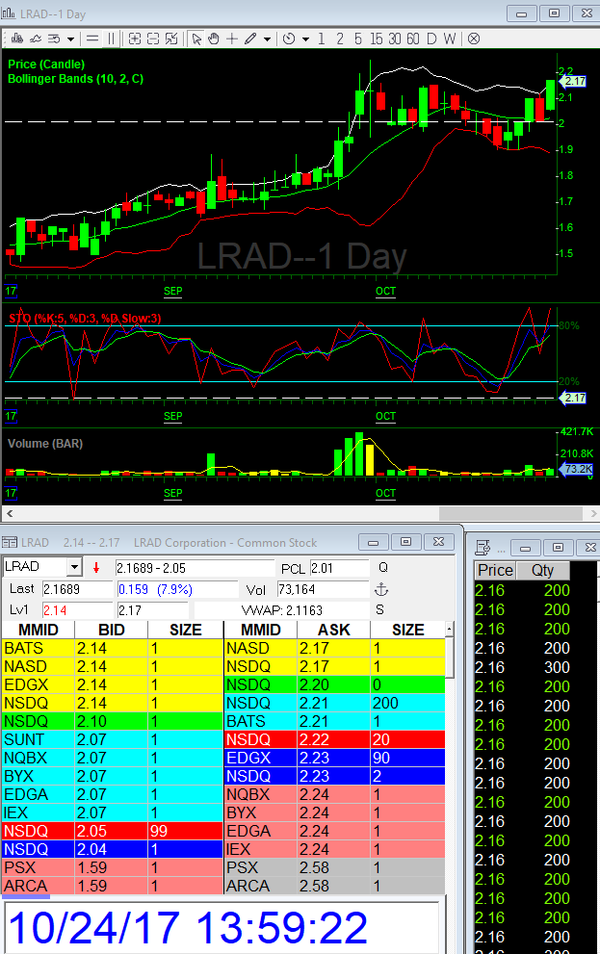This screenshot has width=600, height=954.
Task: Activate the hand pan tool
Action: coord(214,38)
